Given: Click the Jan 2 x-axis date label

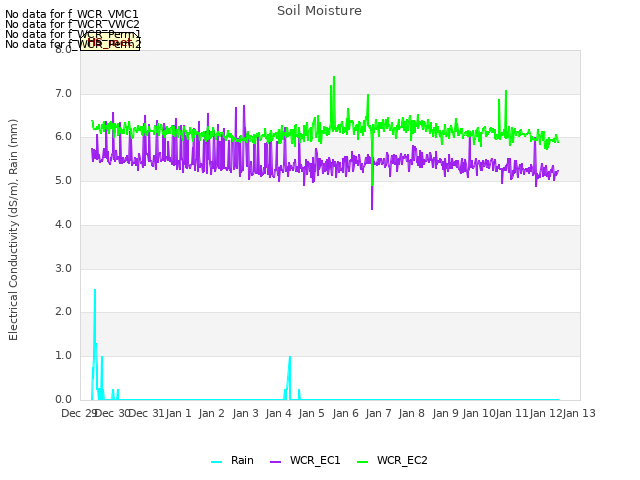Looking at the screenshot, I should click(x=212, y=413).
